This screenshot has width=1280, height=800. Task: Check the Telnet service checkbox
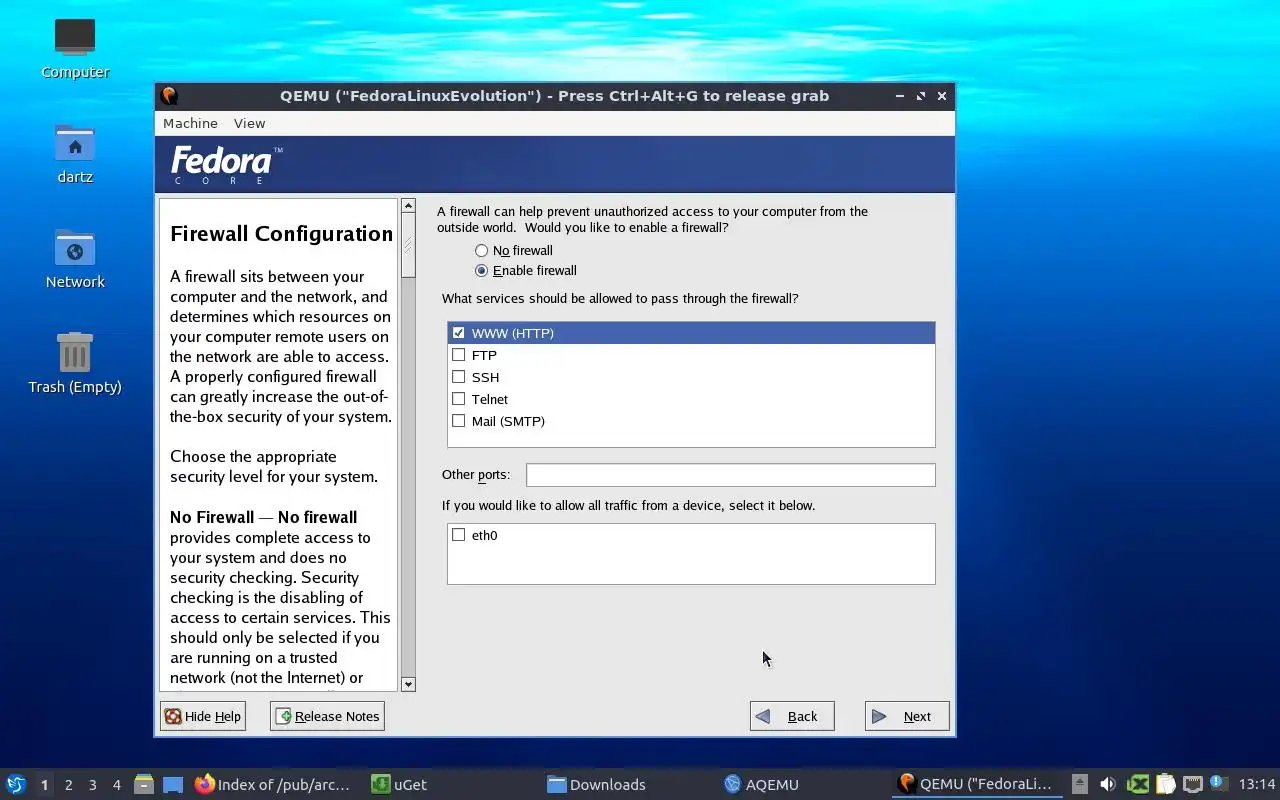459,399
